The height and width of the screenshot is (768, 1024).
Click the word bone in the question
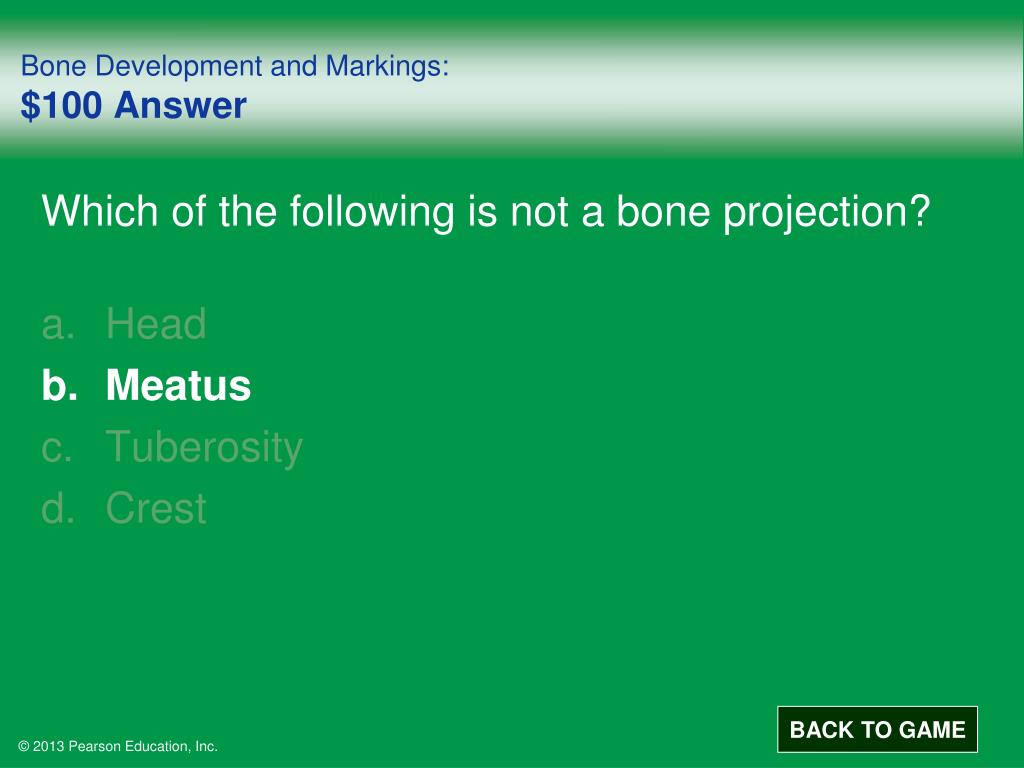tap(663, 211)
